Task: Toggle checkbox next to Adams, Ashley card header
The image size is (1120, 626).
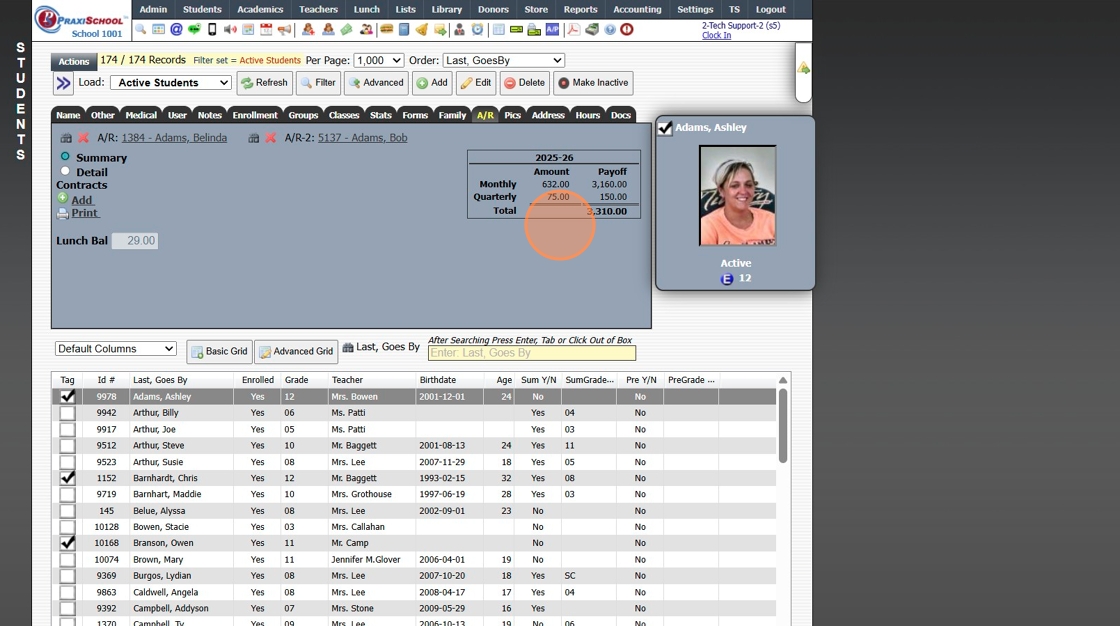Action: tap(665, 128)
